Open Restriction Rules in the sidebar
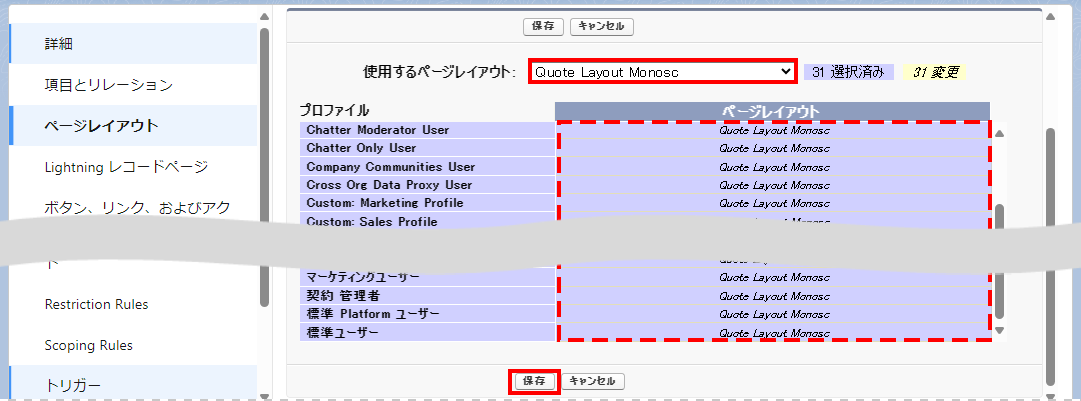This screenshot has width=1081, height=401. (96, 304)
